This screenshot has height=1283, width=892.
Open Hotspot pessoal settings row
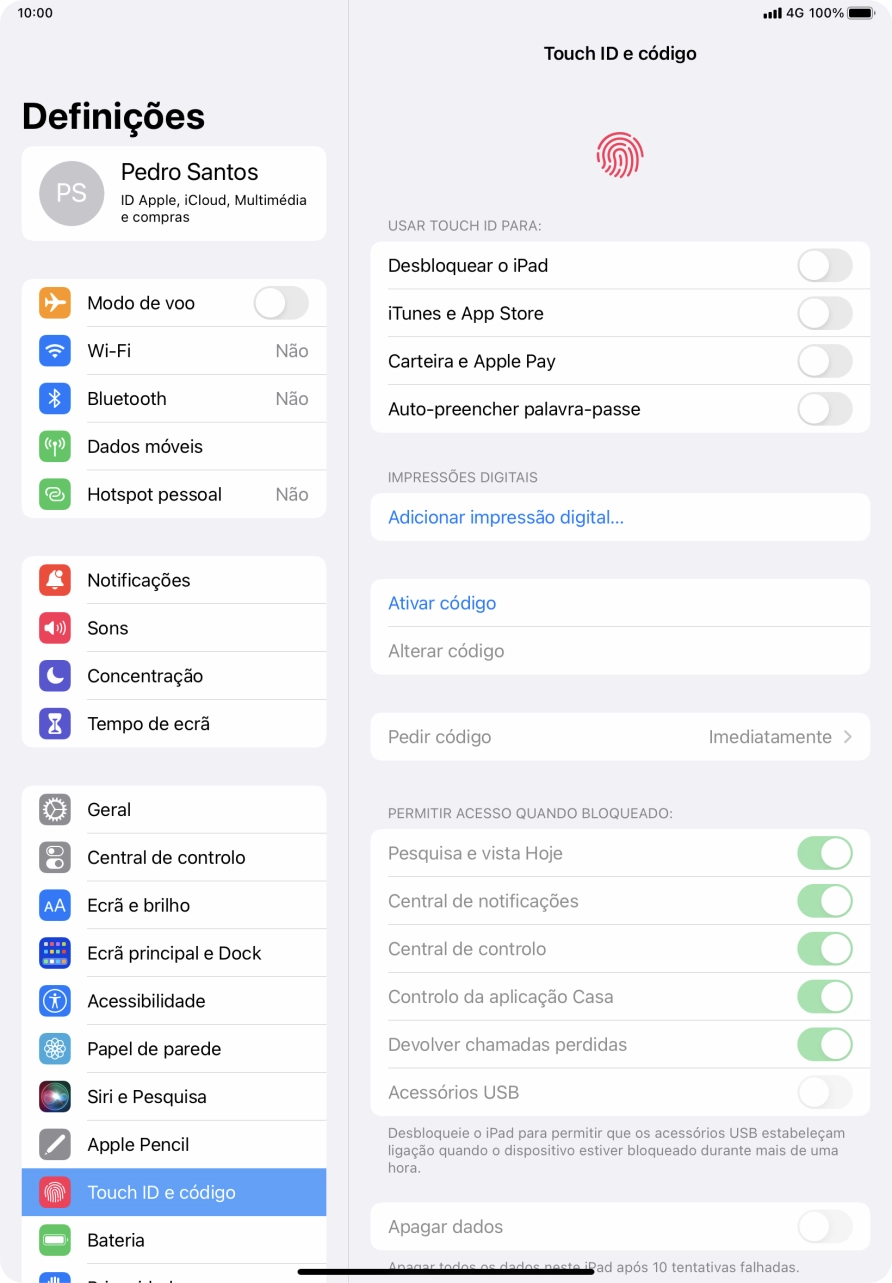174,494
